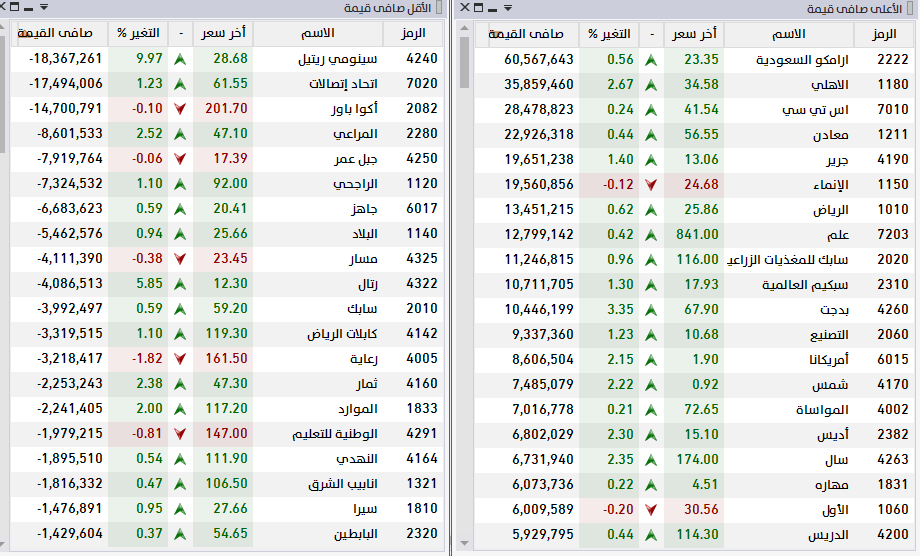The height and width of the screenshot is (556, 920).
Task: Sort left panel by التغير % header
Action: [x=138, y=33]
